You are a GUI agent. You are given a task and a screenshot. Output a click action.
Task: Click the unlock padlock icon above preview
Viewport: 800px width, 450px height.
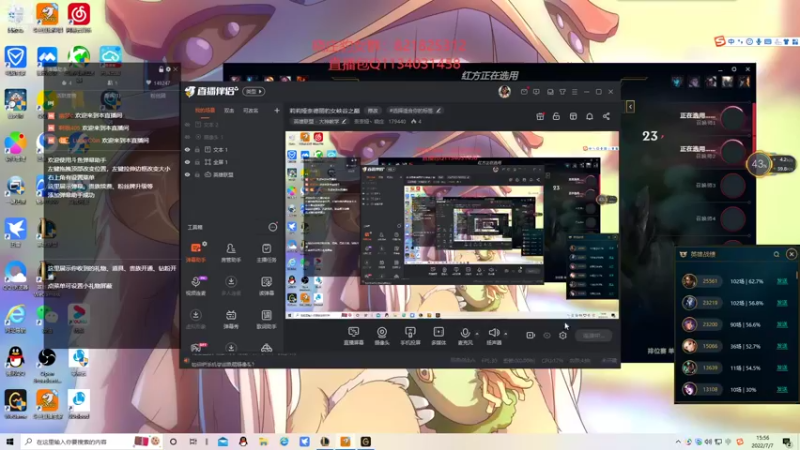pyautogui.click(x=556, y=116)
